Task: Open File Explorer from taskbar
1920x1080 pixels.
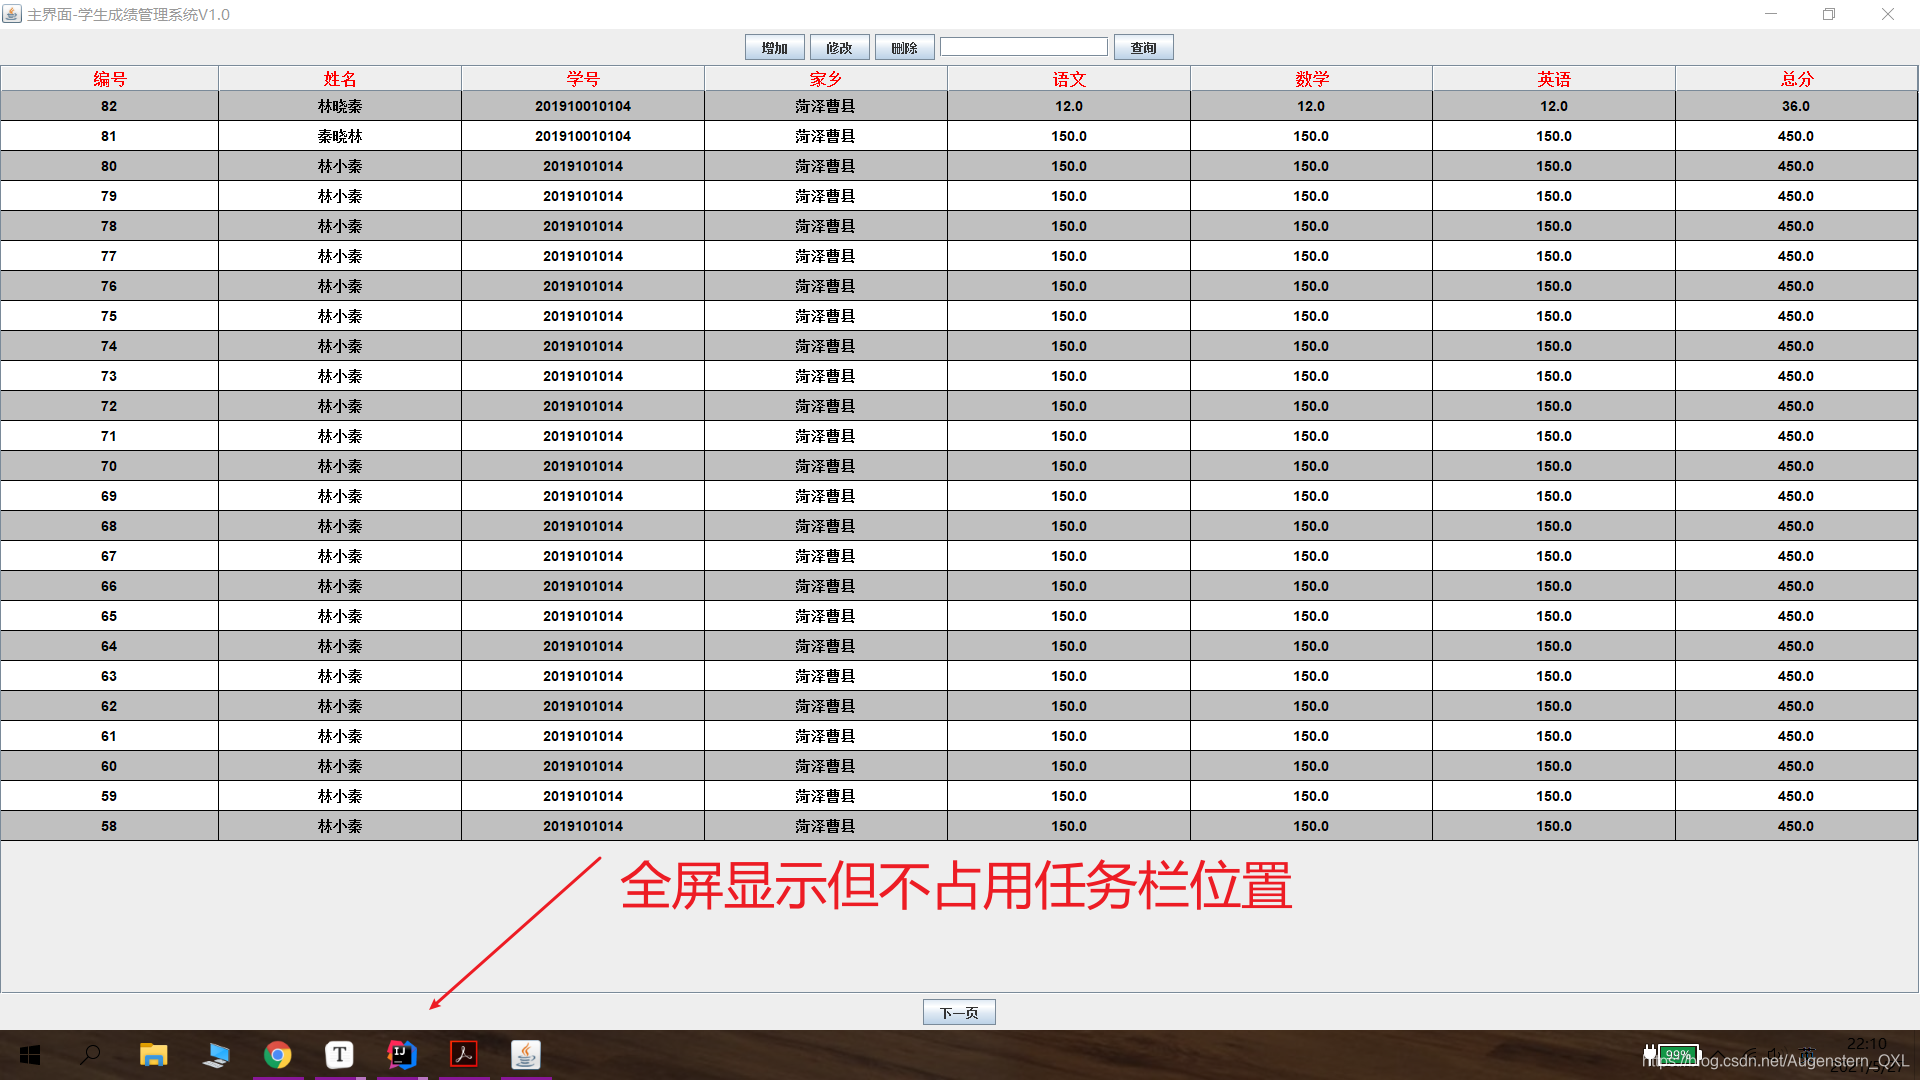Action: point(153,1055)
